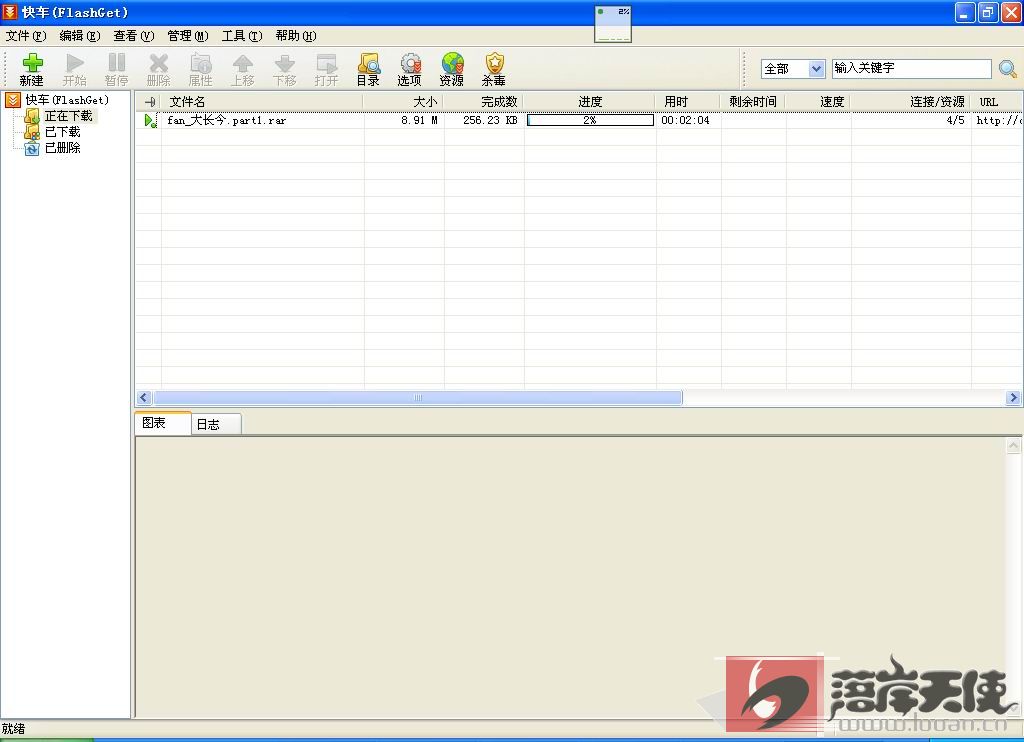Screen dimensions: 1024x742
Task: Sort by 速度 column header
Action: [x=819, y=102]
